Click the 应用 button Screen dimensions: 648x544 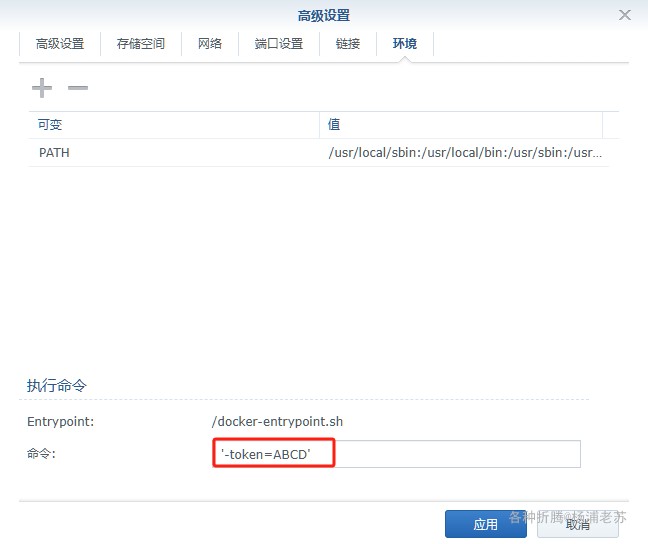point(486,524)
